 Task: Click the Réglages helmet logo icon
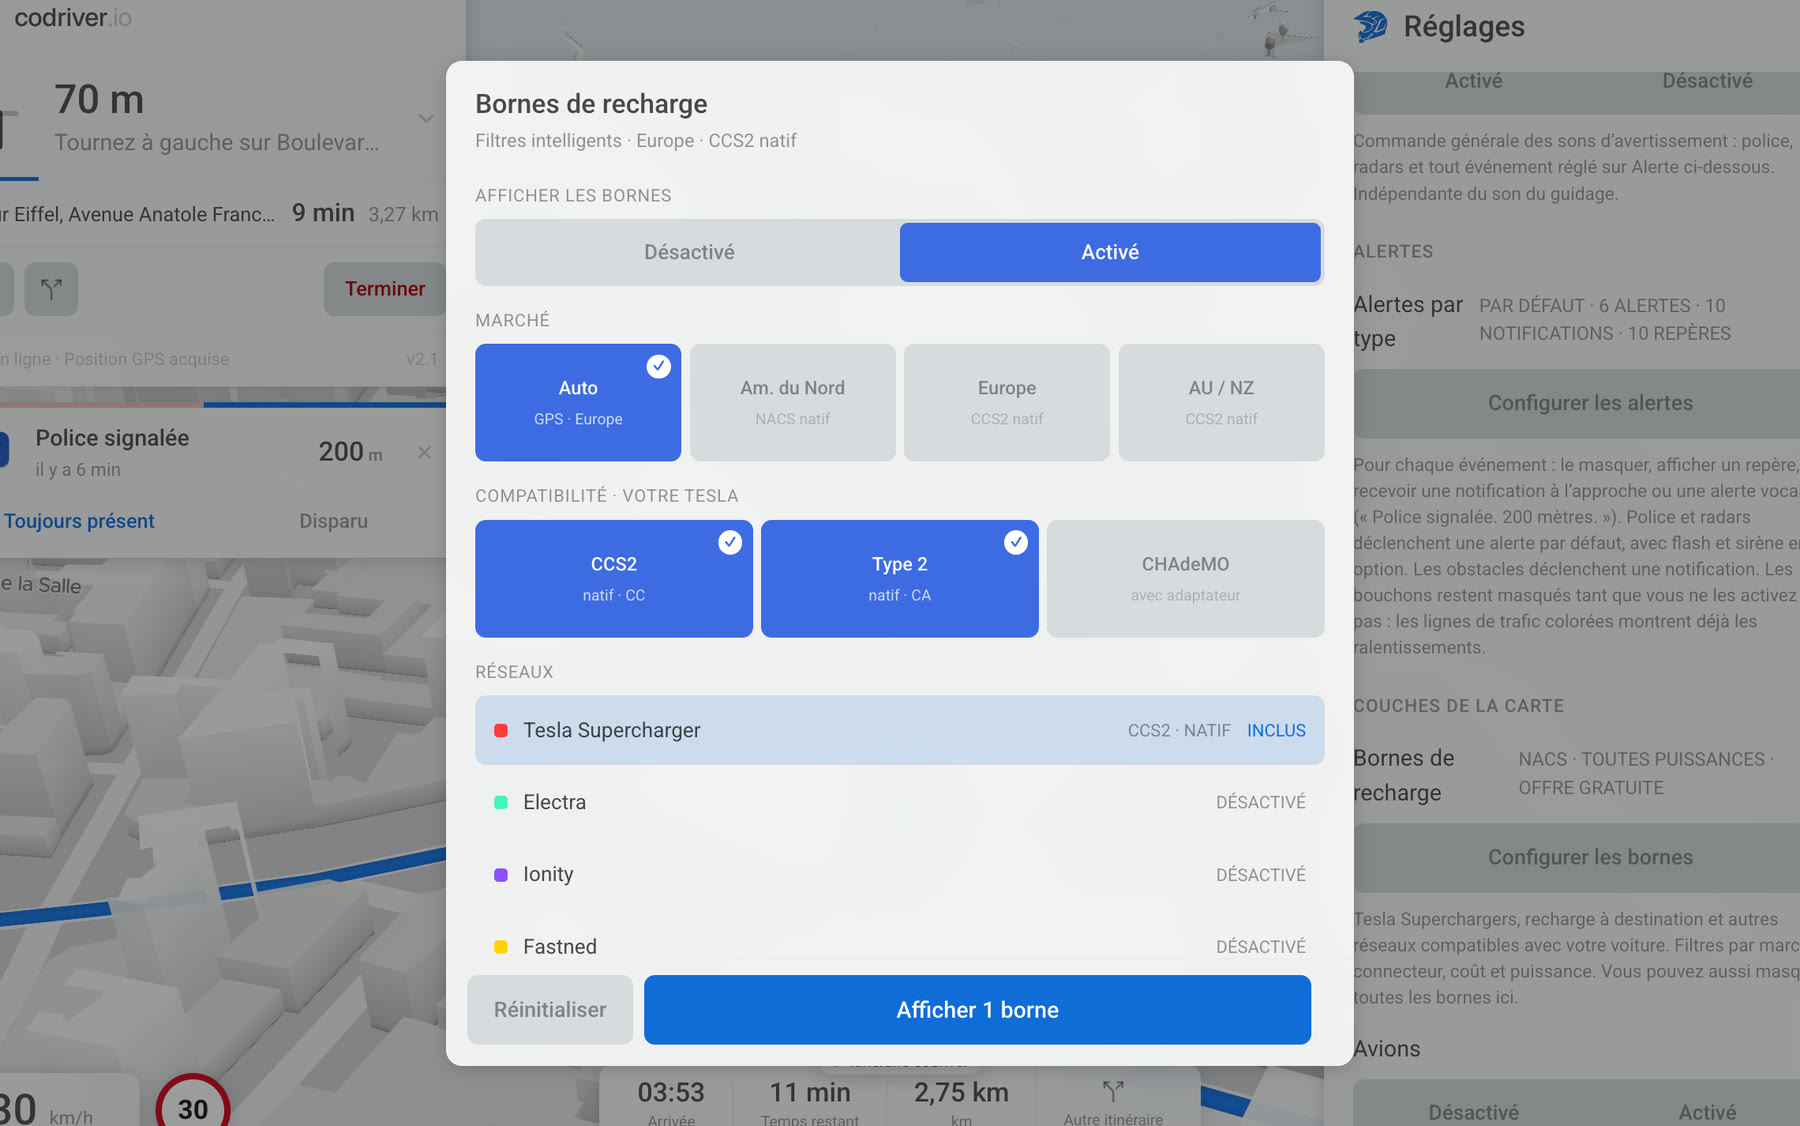pyautogui.click(x=1371, y=26)
